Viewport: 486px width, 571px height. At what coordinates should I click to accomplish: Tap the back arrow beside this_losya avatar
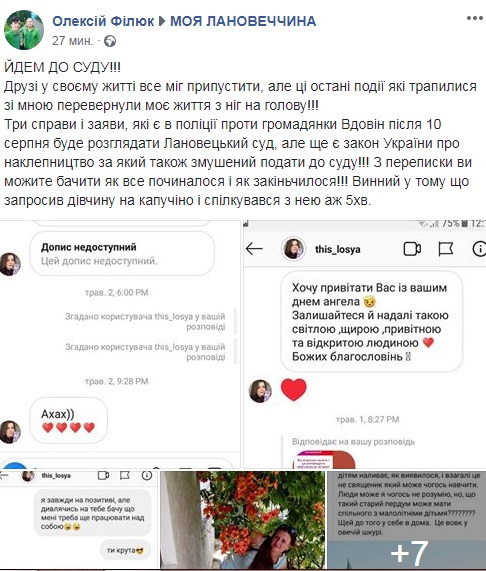click(x=254, y=249)
